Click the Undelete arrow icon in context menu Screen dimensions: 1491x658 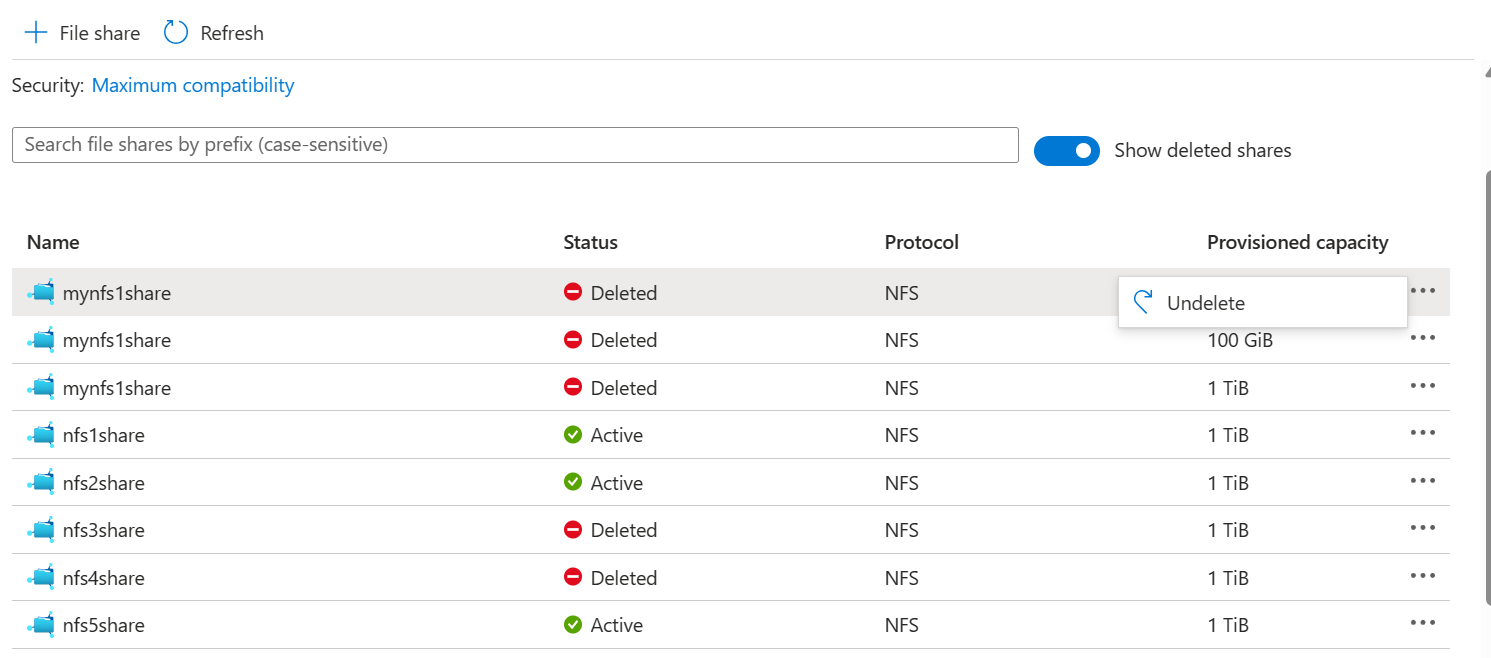click(1143, 302)
